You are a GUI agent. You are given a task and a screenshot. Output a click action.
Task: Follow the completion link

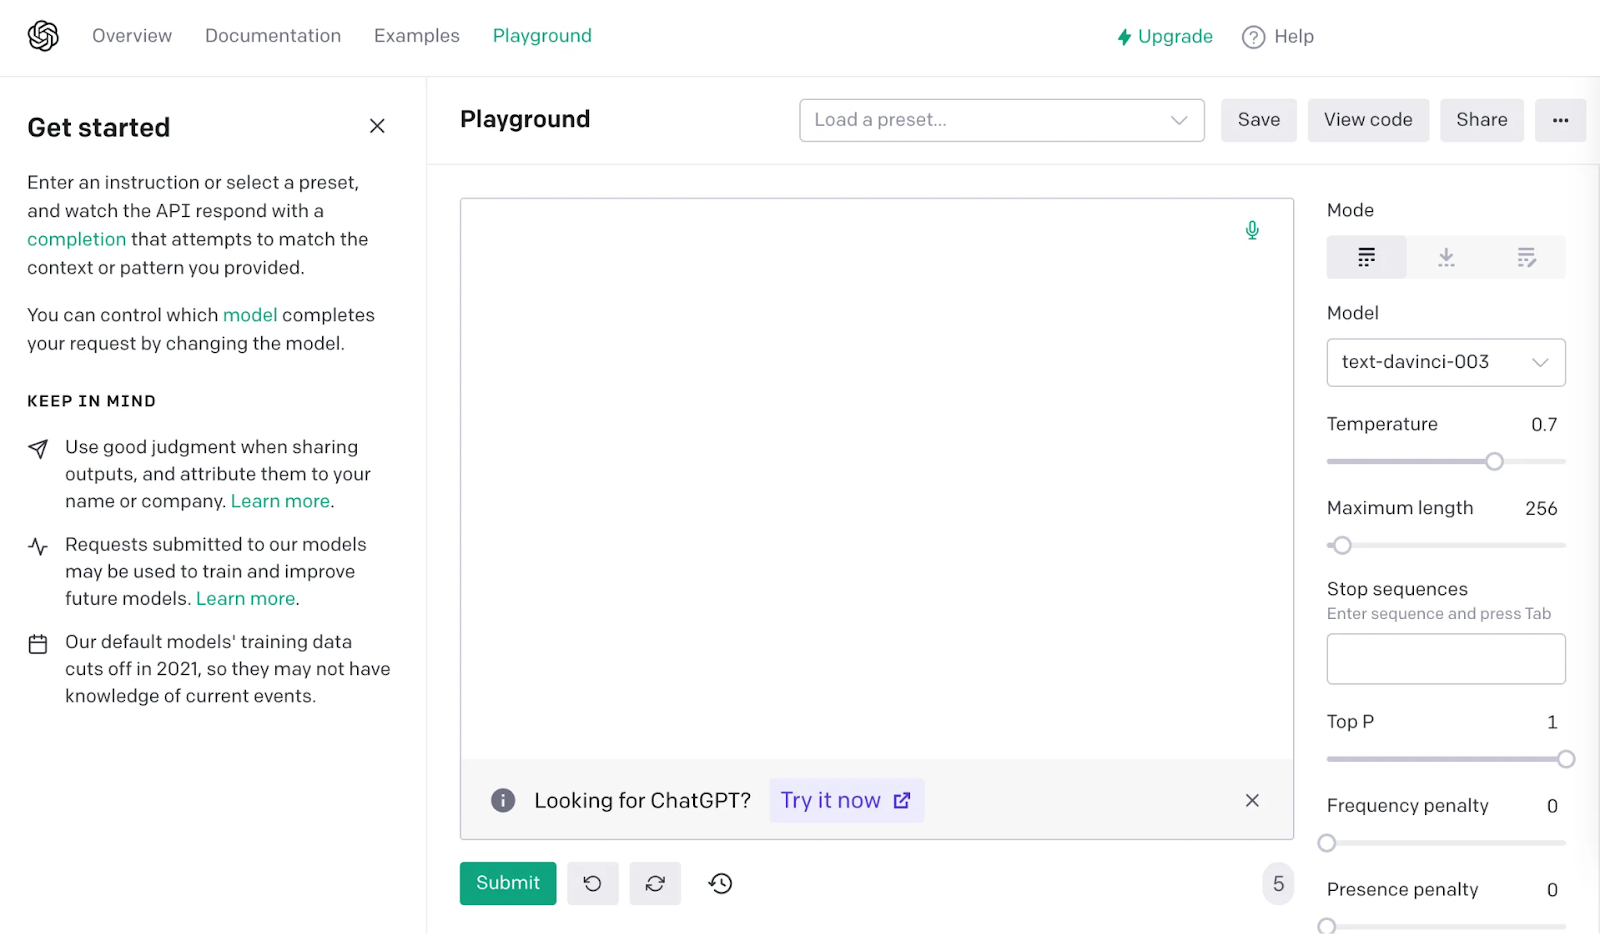coord(76,239)
